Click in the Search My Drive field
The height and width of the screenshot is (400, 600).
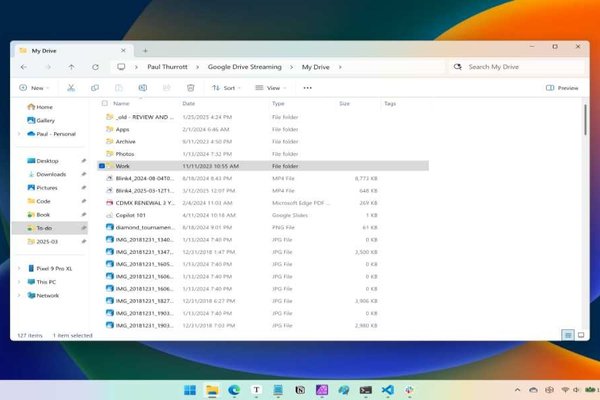(x=518, y=67)
